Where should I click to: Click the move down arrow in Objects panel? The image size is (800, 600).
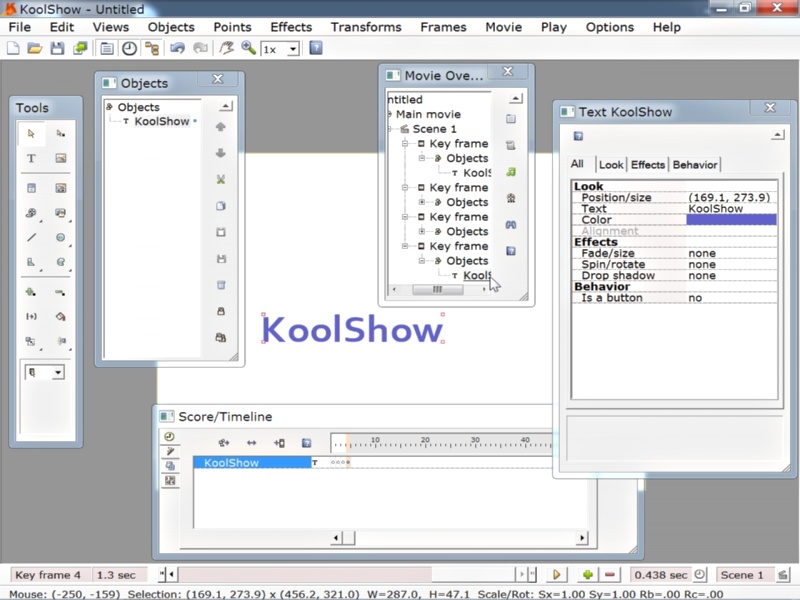point(220,153)
